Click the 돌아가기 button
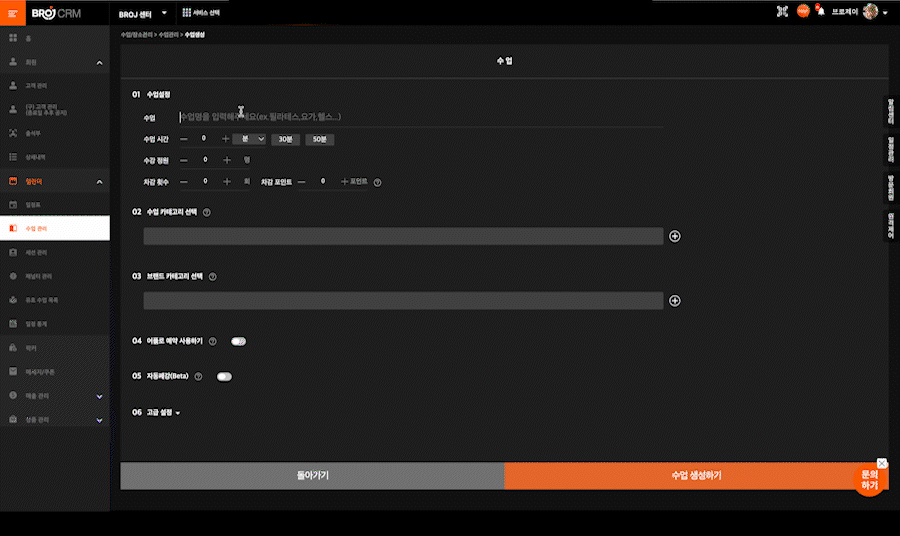Viewport: 900px width, 536px height. point(312,476)
